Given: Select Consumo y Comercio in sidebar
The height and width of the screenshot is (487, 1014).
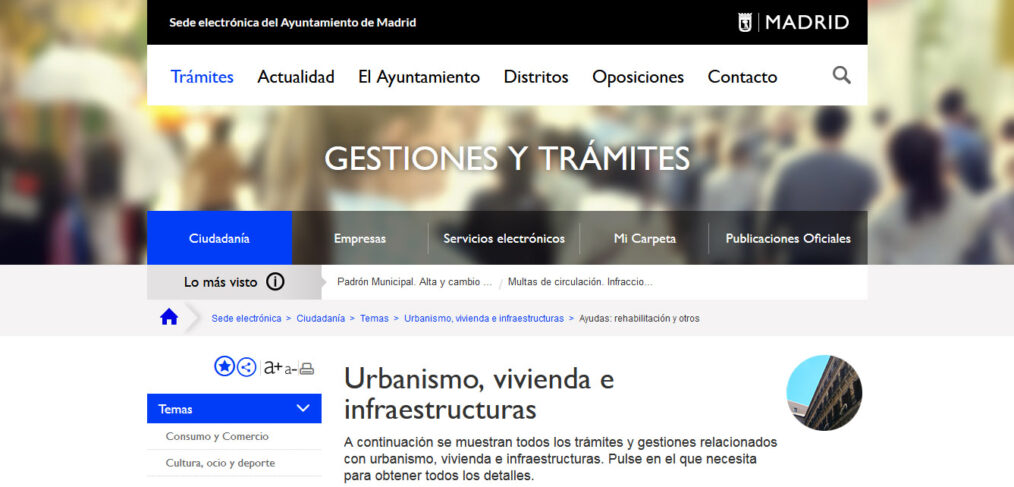Looking at the screenshot, I should 217,436.
